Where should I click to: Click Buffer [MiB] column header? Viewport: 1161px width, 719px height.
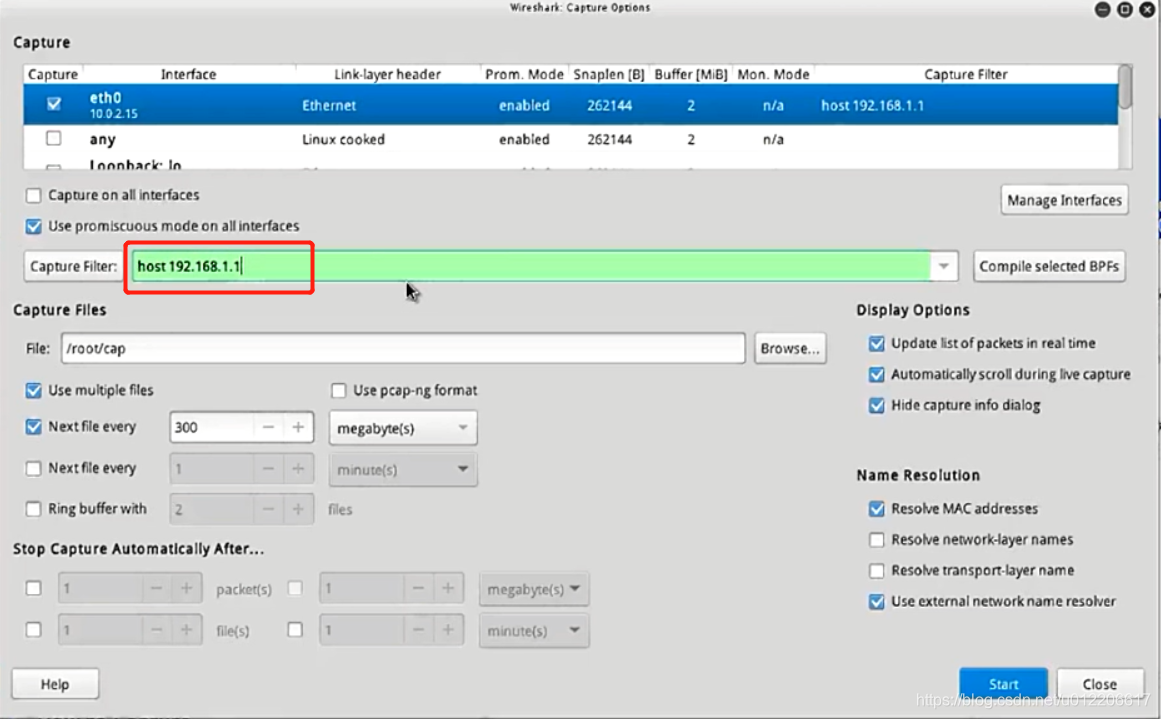pos(691,74)
